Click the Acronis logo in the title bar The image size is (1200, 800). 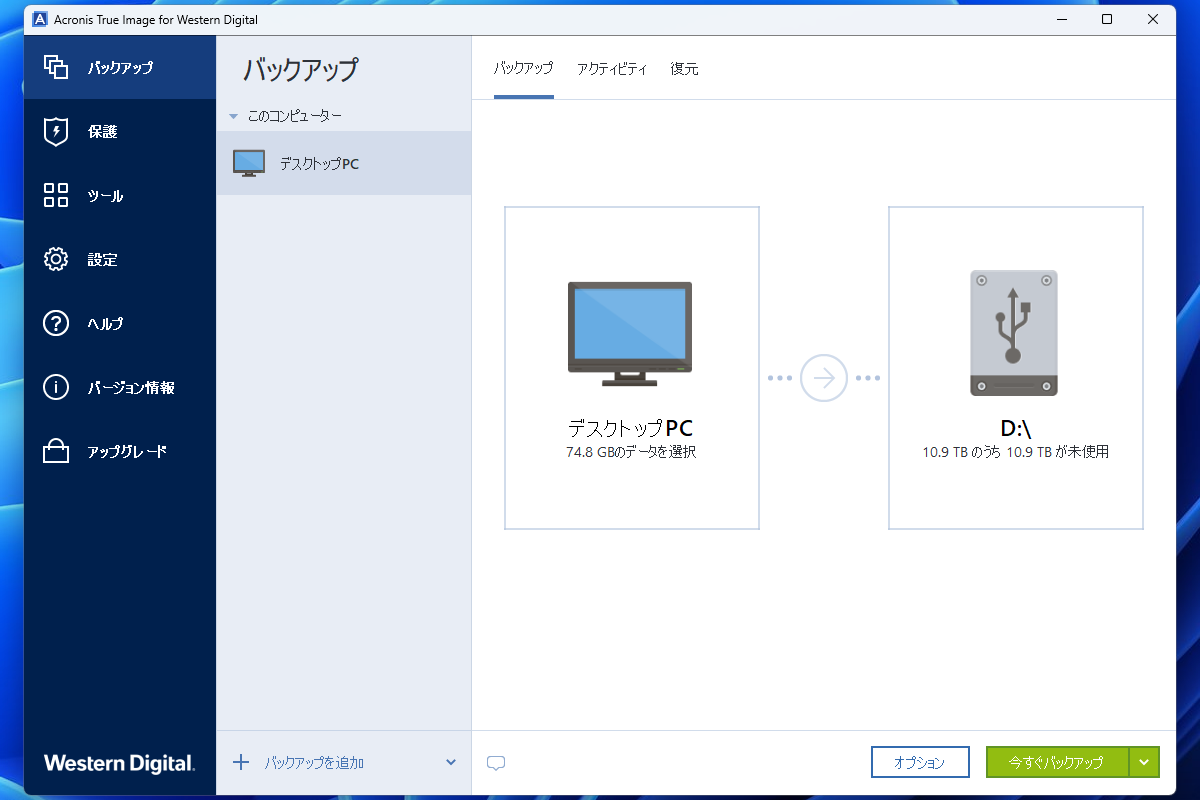(40, 19)
